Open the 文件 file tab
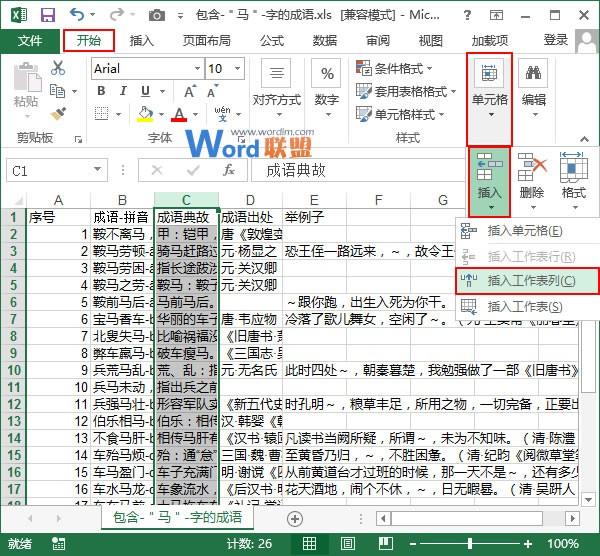The width and height of the screenshot is (600, 556). pyautogui.click(x=29, y=41)
